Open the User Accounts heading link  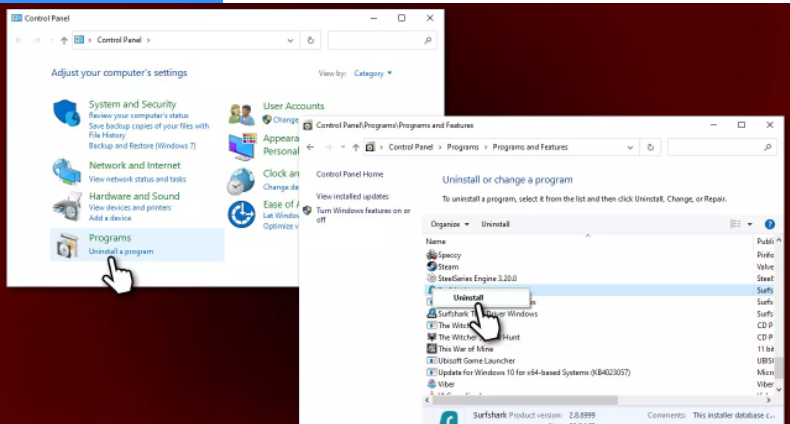(x=293, y=106)
